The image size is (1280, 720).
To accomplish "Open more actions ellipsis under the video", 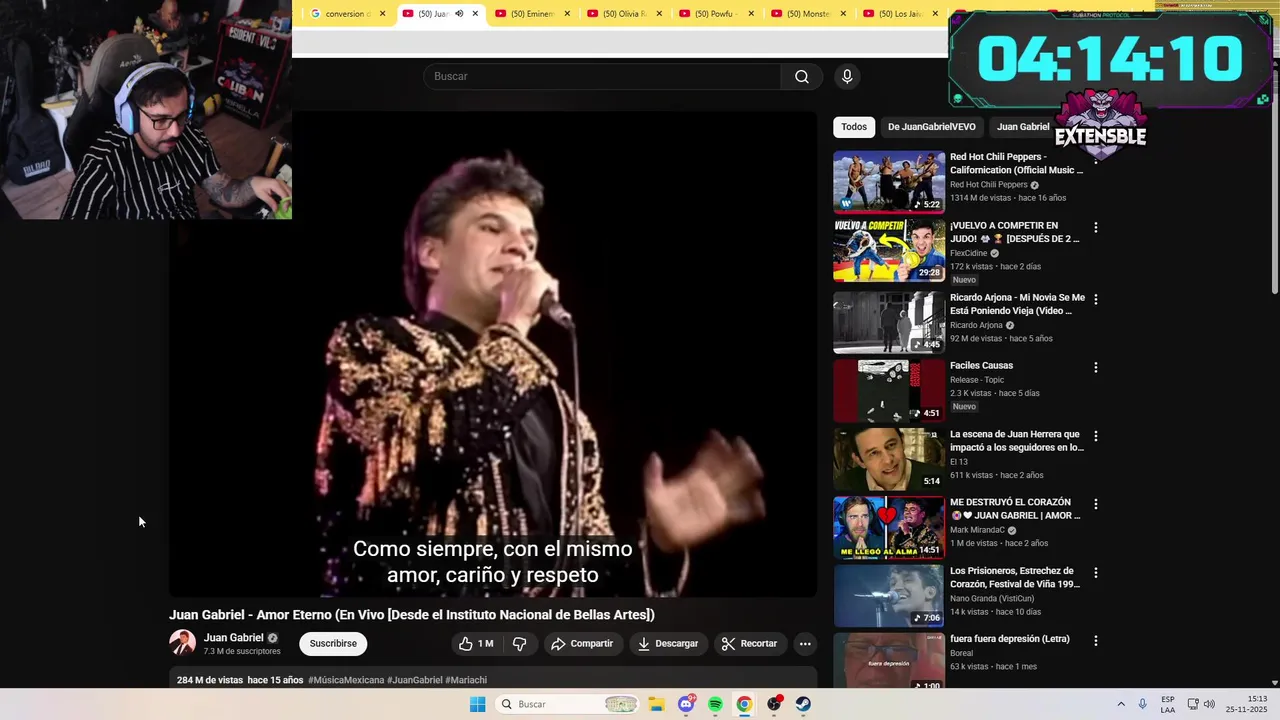I will pyautogui.click(x=805, y=644).
